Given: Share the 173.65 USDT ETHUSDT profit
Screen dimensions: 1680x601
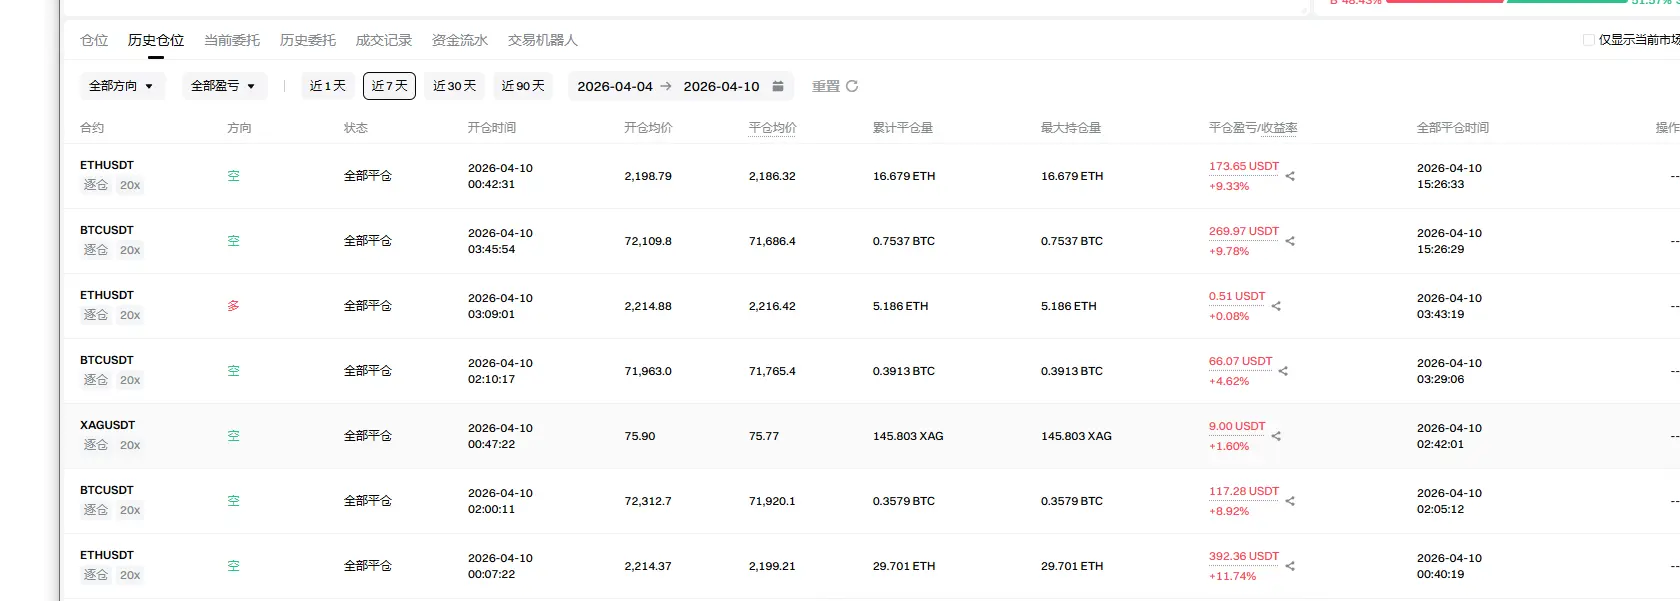Looking at the screenshot, I should point(1290,176).
